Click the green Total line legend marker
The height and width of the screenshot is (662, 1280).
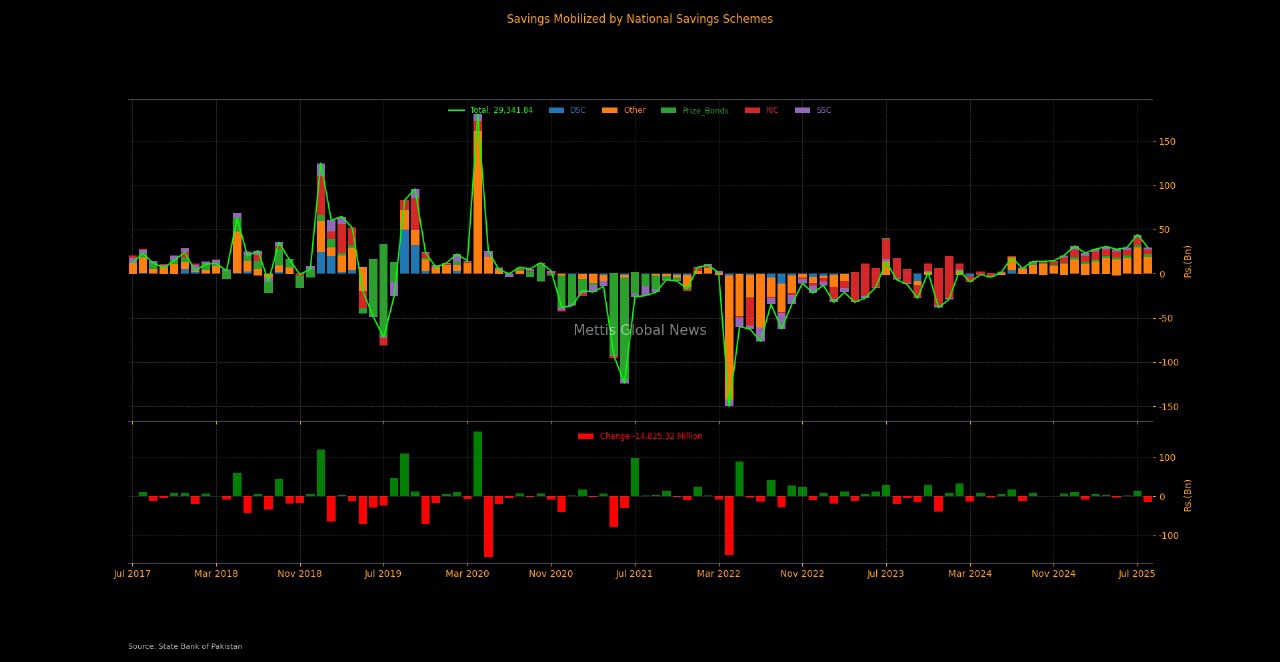tap(456, 110)
